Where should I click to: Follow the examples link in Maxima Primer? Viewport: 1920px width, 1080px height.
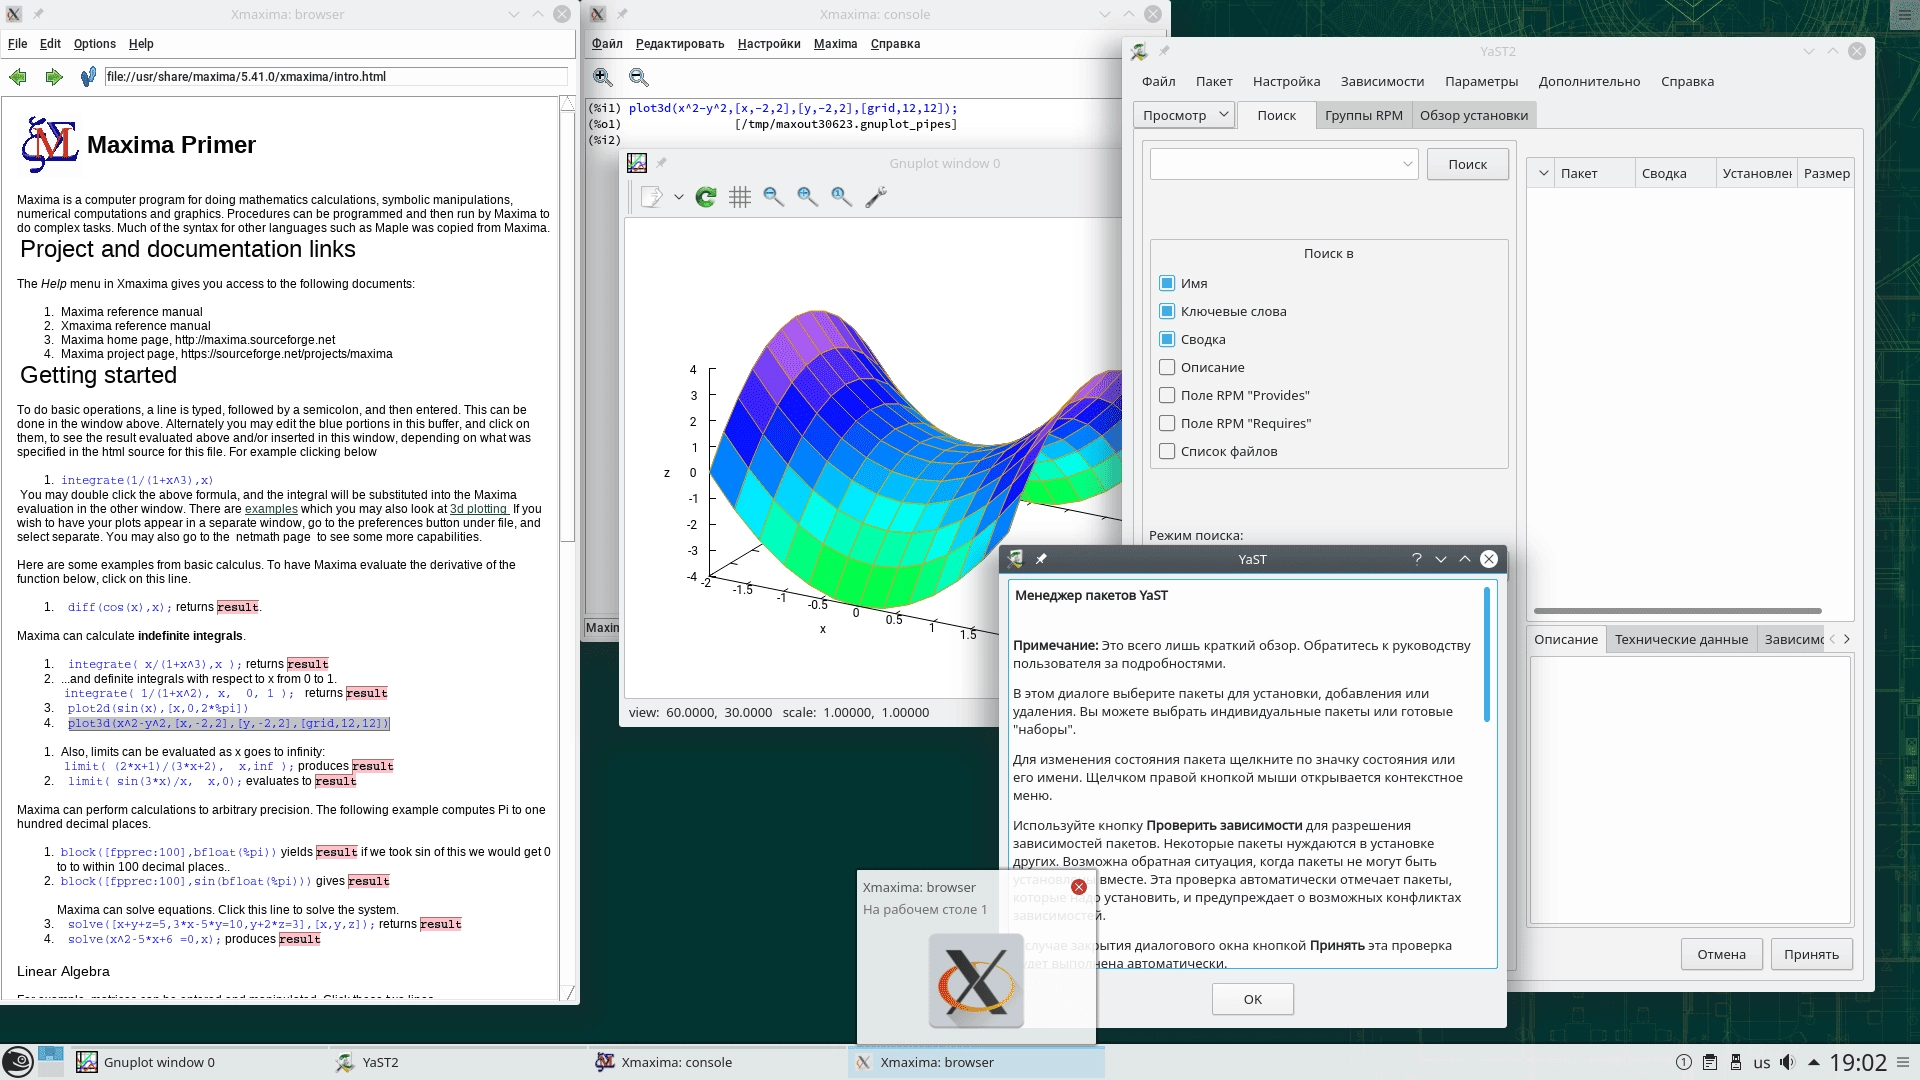click(x=271, y=509)
